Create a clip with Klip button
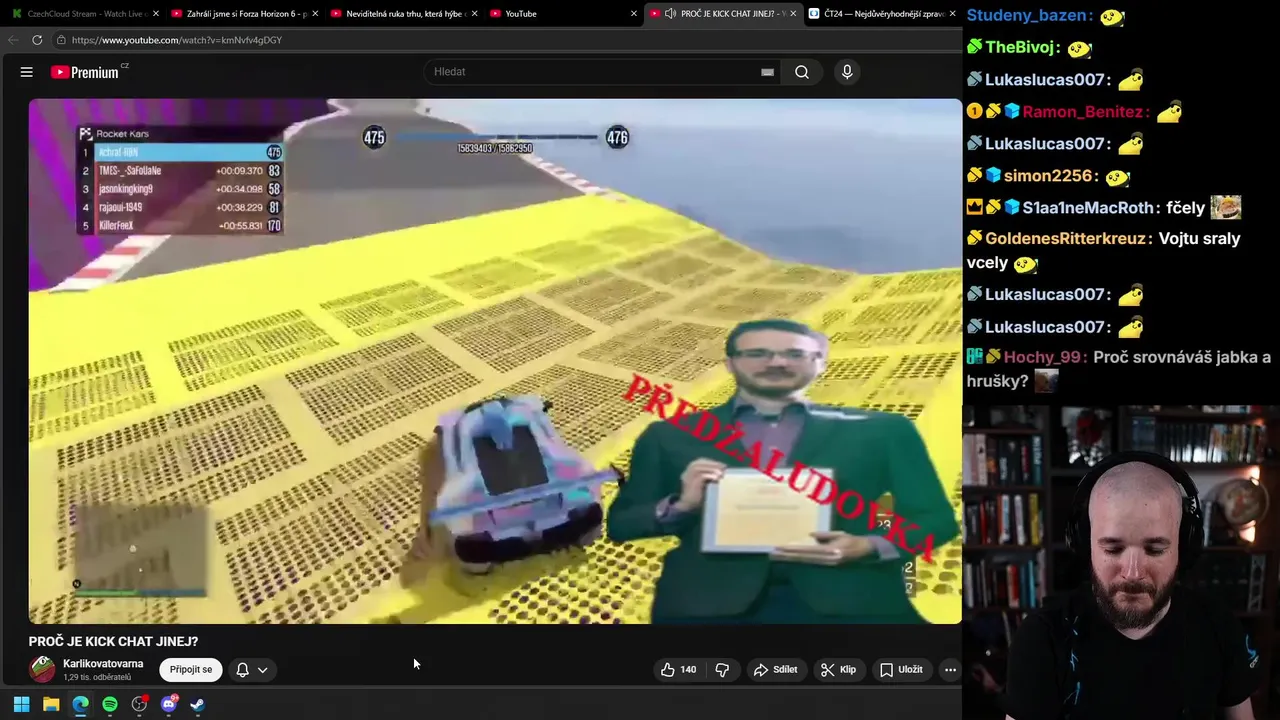1280x720 pixels. [x=838, y=670]
